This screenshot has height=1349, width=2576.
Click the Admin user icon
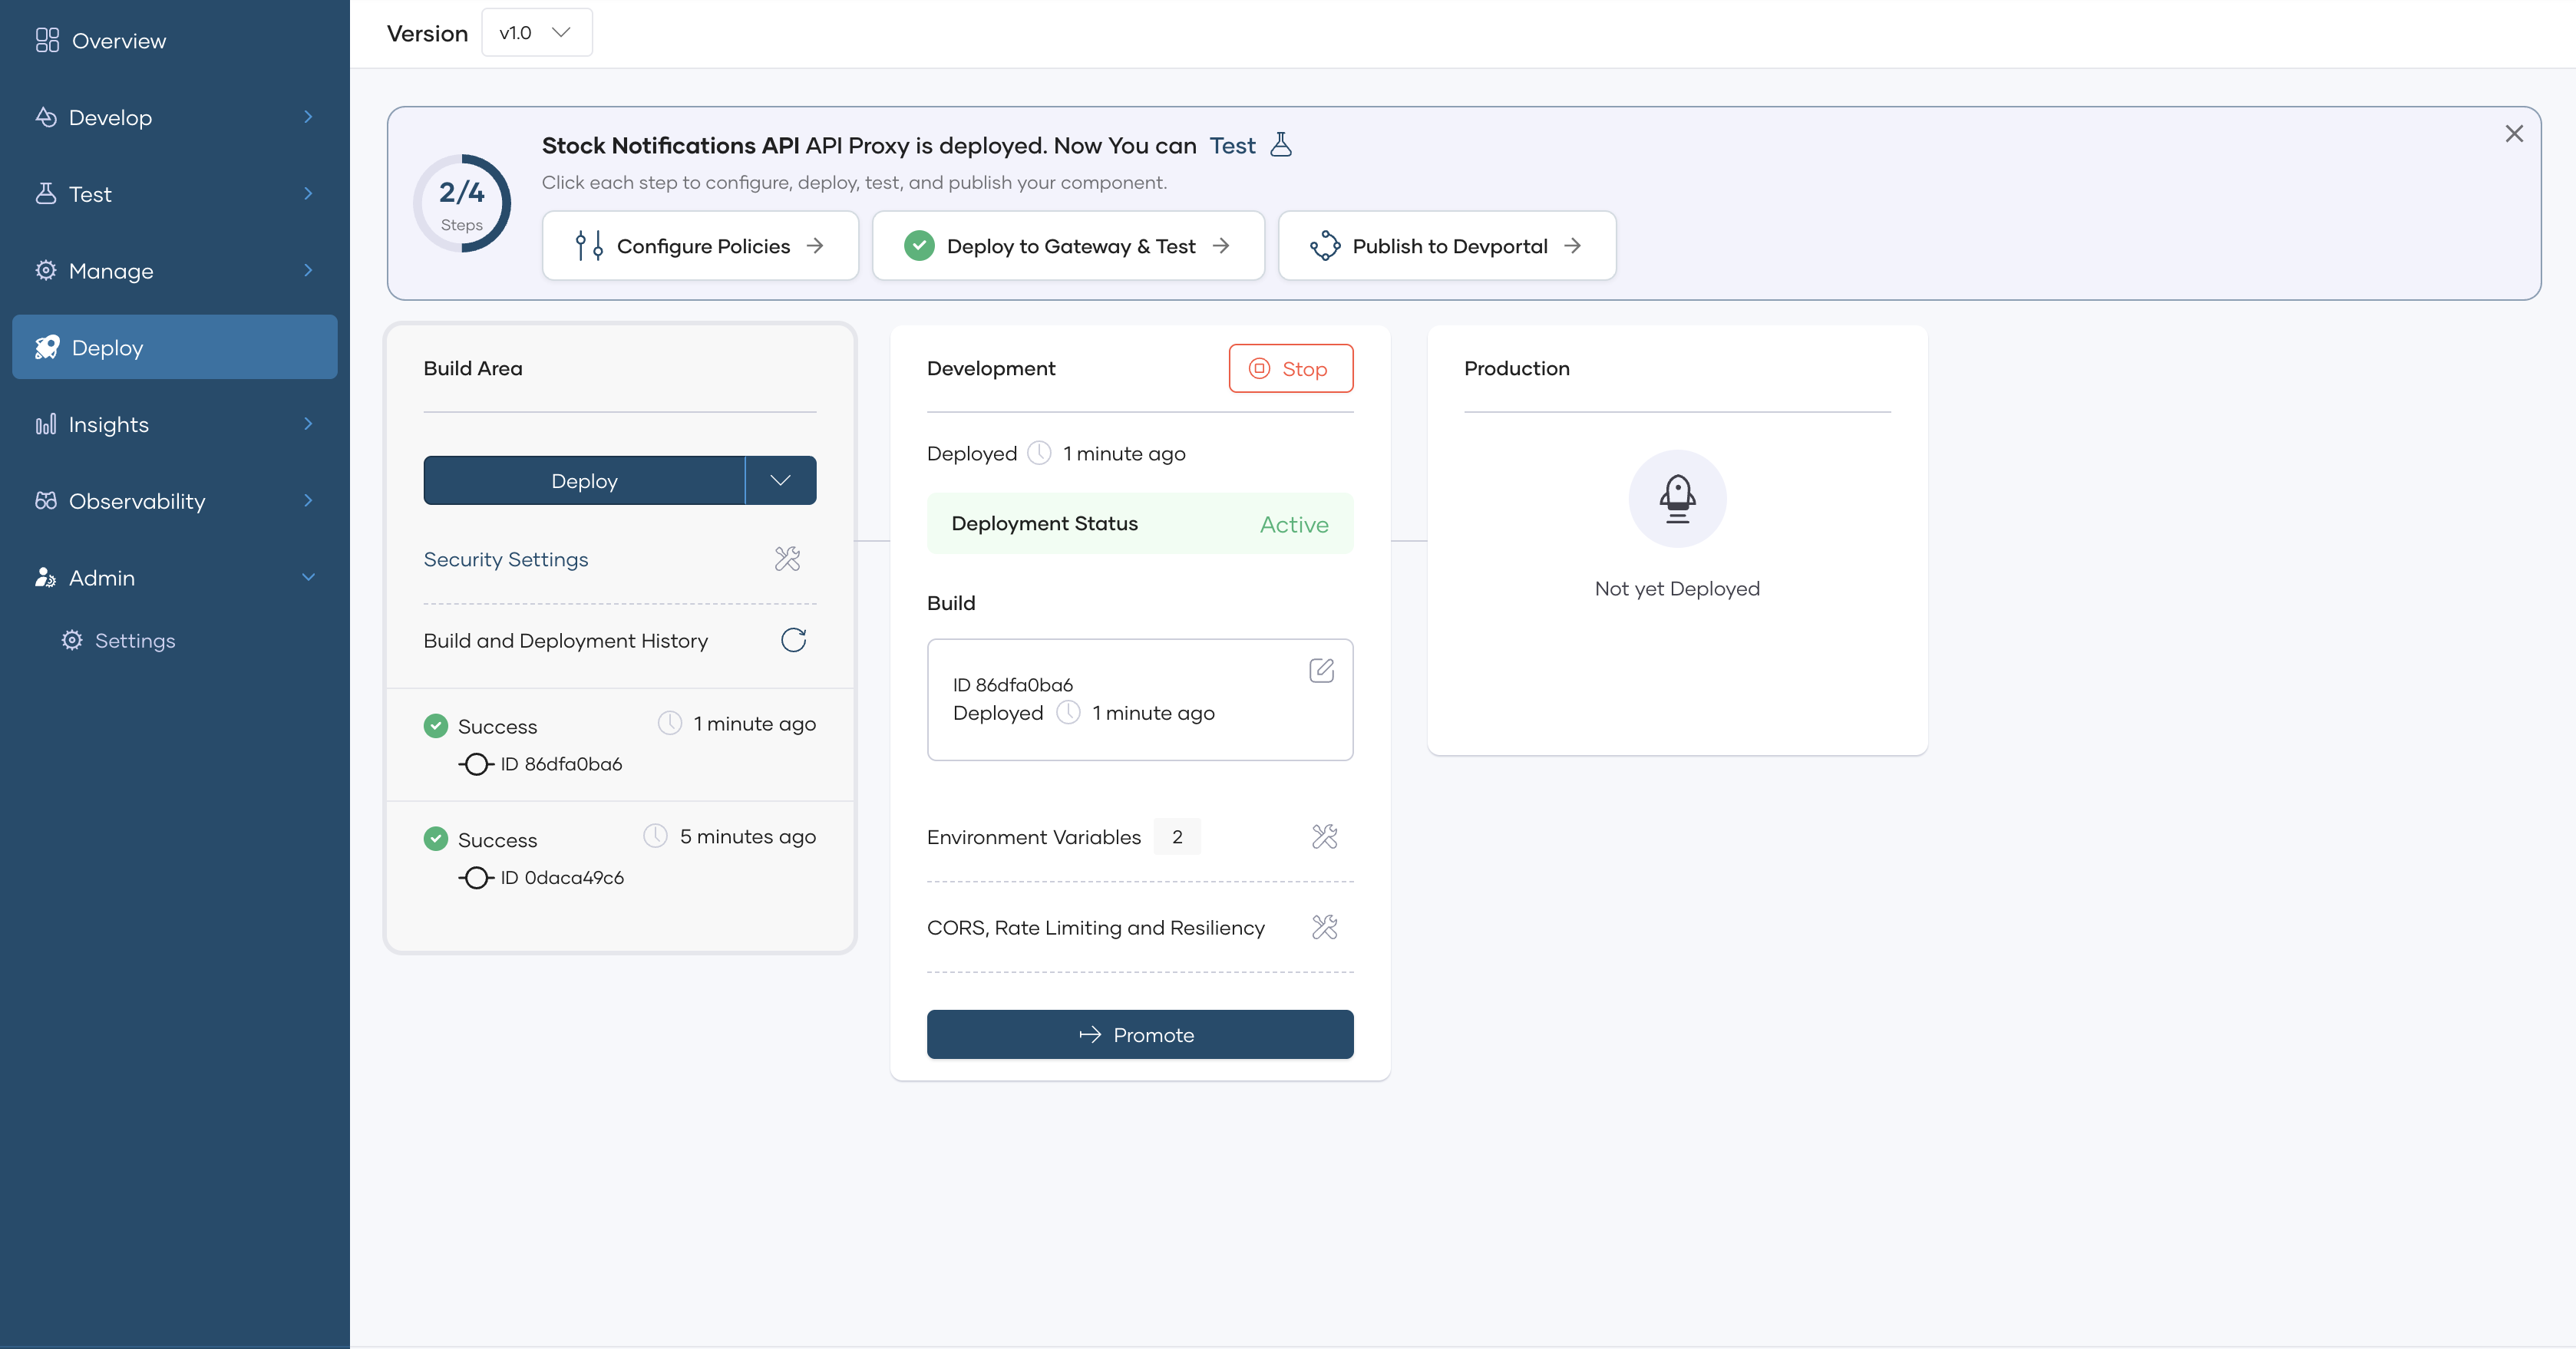click(x=46, y=577)
